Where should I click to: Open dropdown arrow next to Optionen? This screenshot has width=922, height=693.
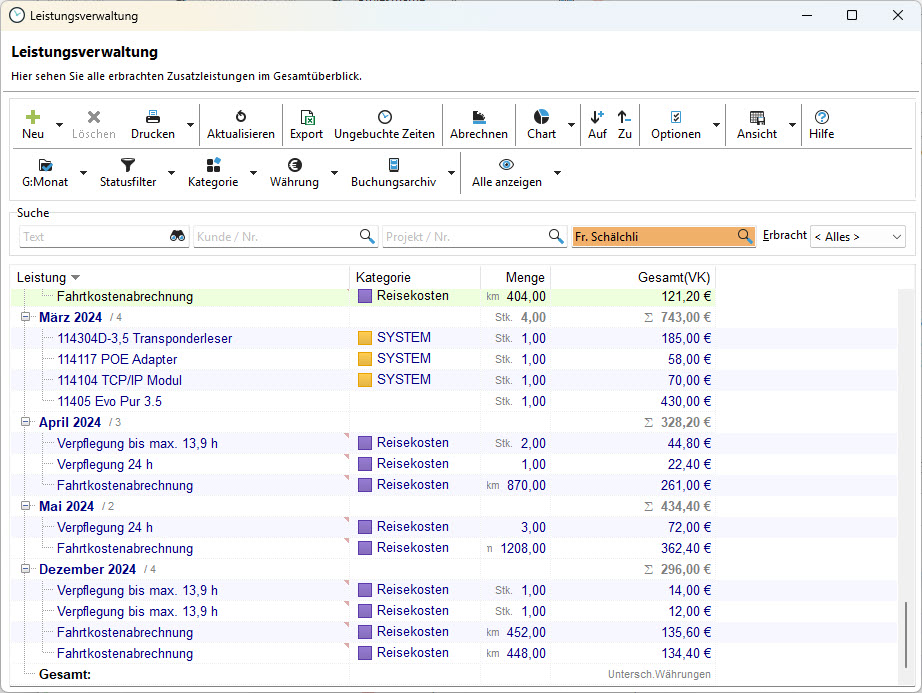tap(716, 126)
